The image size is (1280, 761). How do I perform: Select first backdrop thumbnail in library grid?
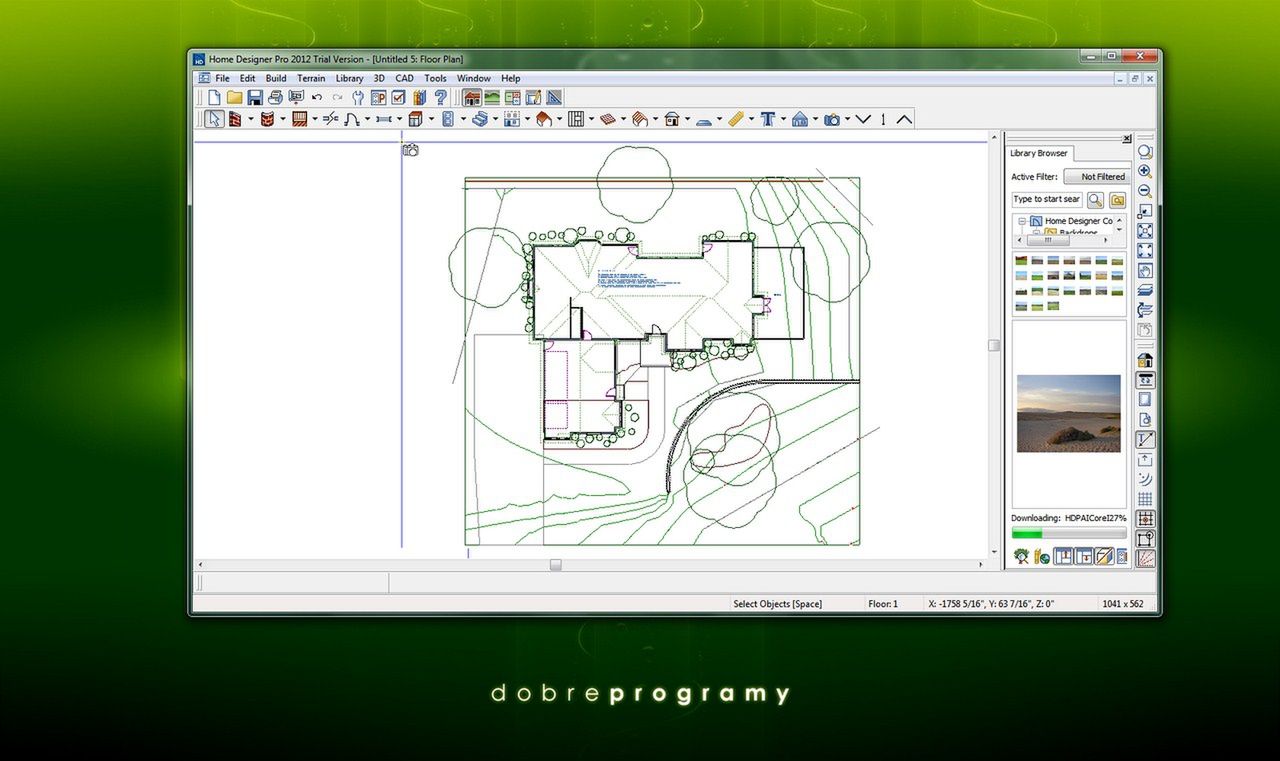pos(1021,260)
